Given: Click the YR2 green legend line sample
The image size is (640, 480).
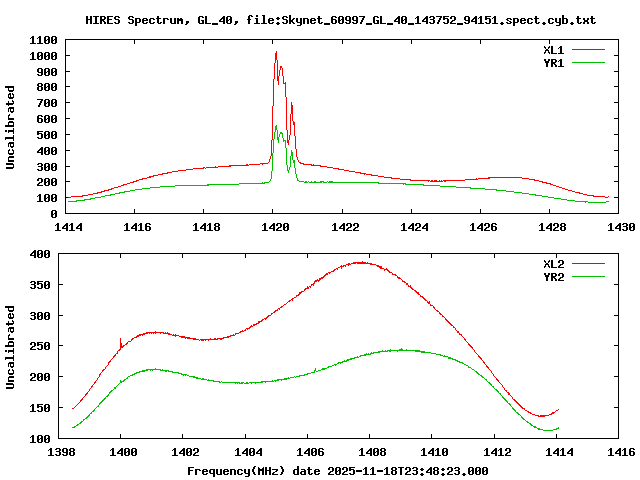Looking at the screenshot, I should (589, 277).
